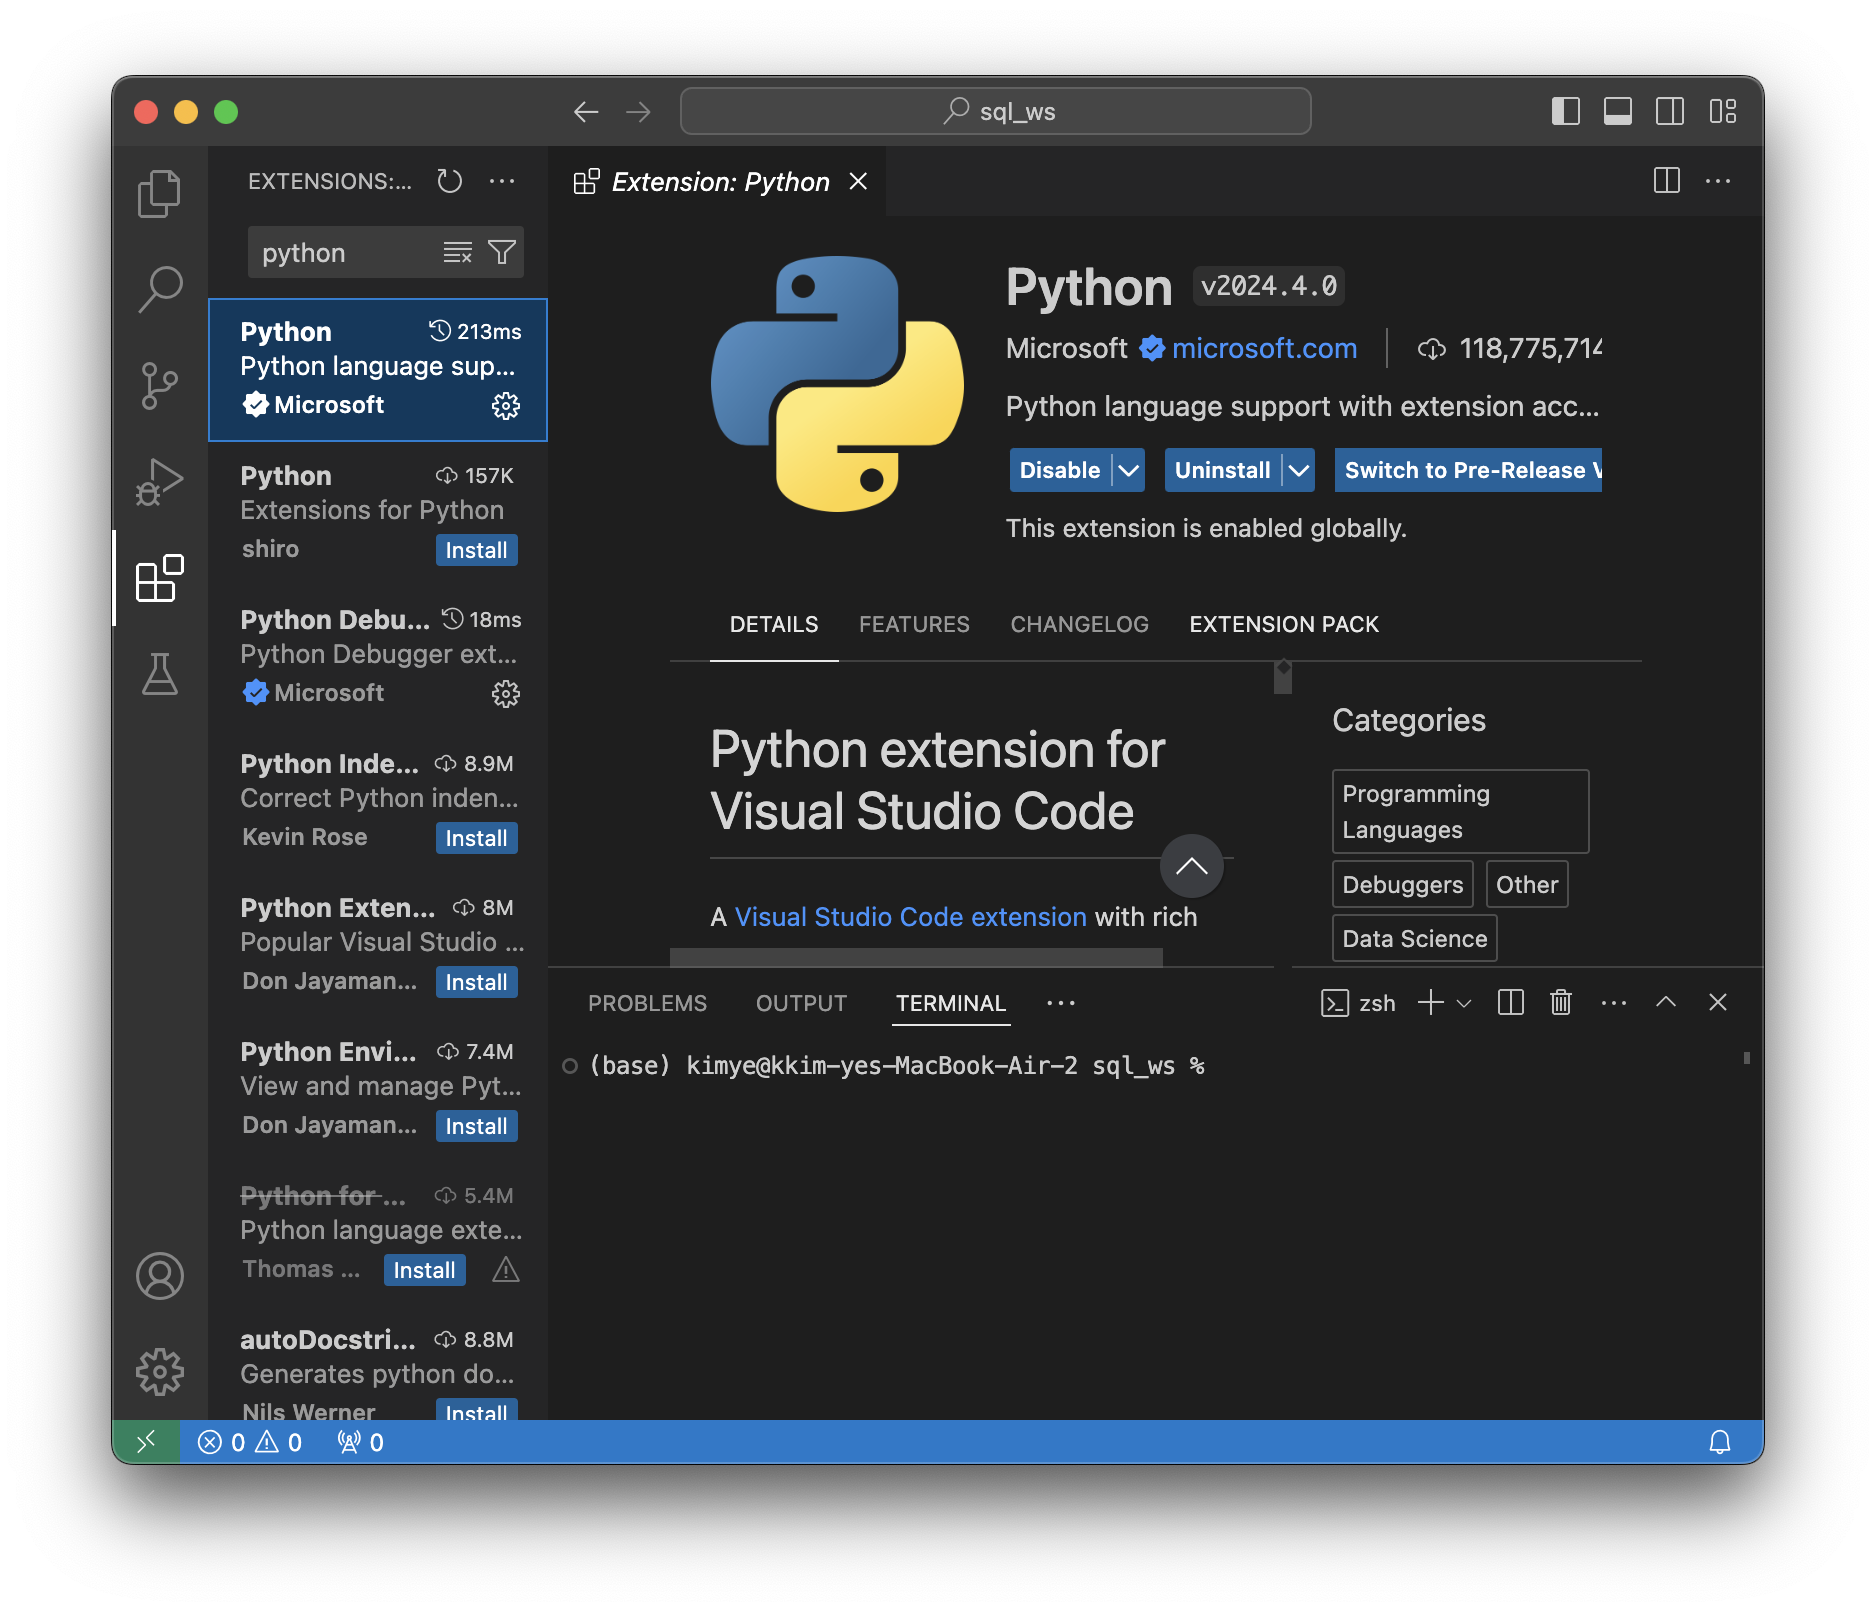Toggle the secondary side bar
The width and height of the screenshot is (1876, 1612).
1670,111
